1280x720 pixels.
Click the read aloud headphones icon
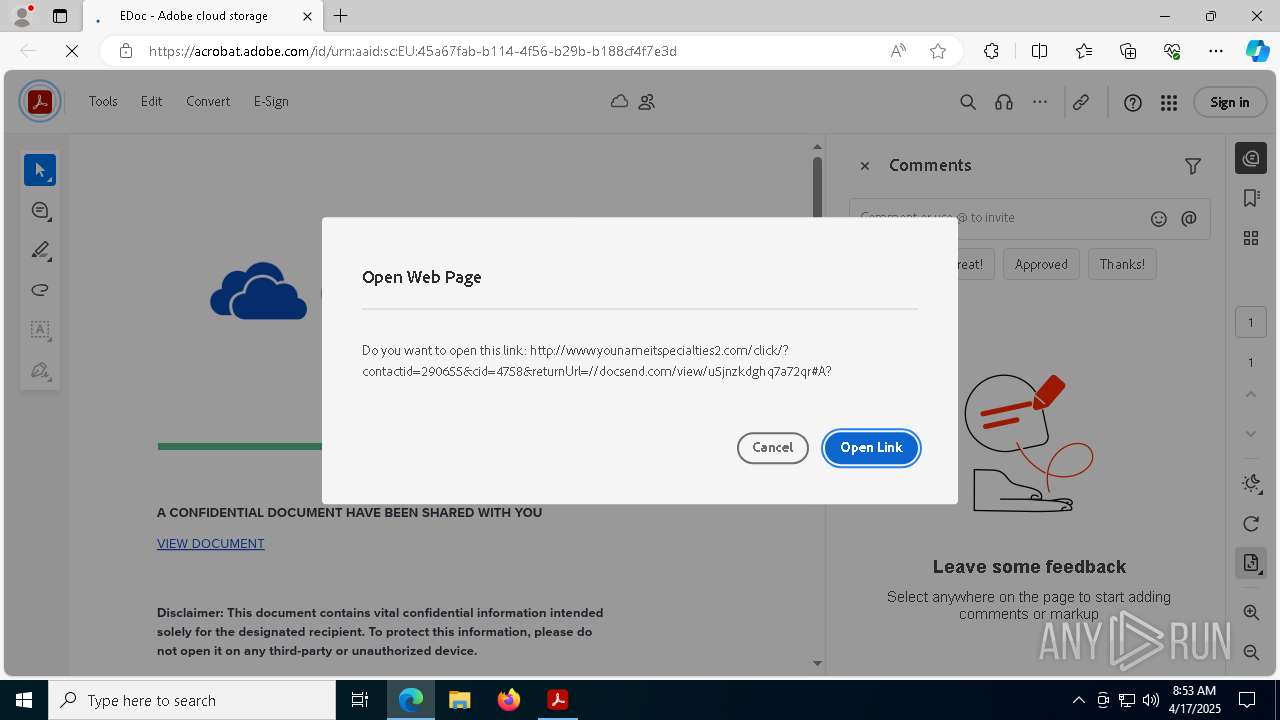[x=1004, y=102]
